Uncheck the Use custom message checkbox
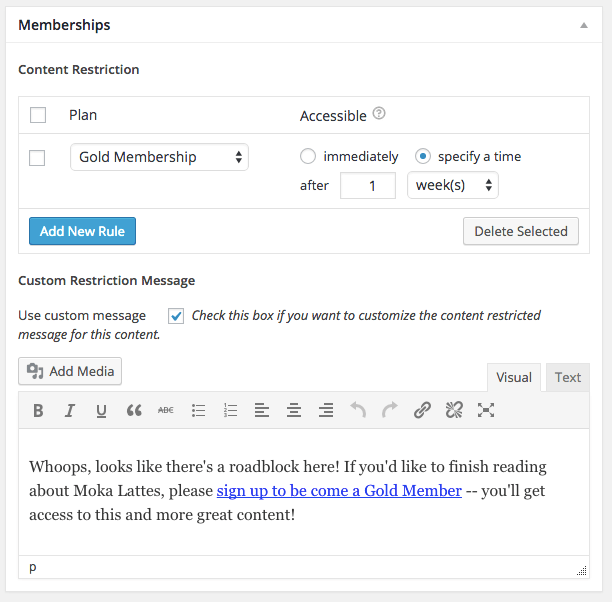Screen dimensions: 612x602 (176, 316)
